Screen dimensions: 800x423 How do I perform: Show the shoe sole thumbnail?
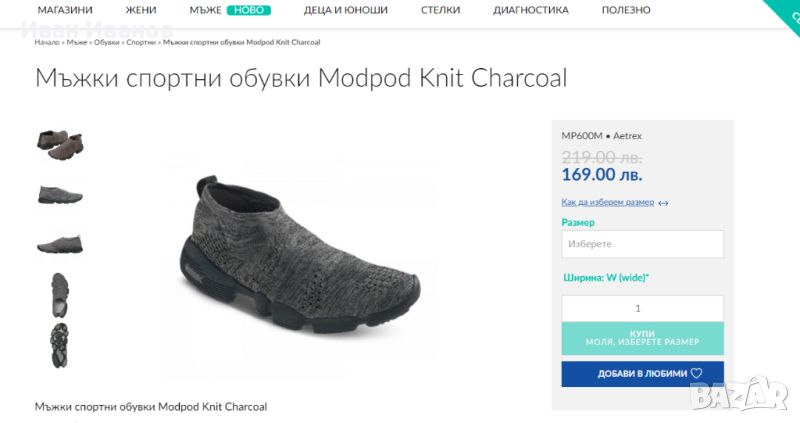(60, 345)
